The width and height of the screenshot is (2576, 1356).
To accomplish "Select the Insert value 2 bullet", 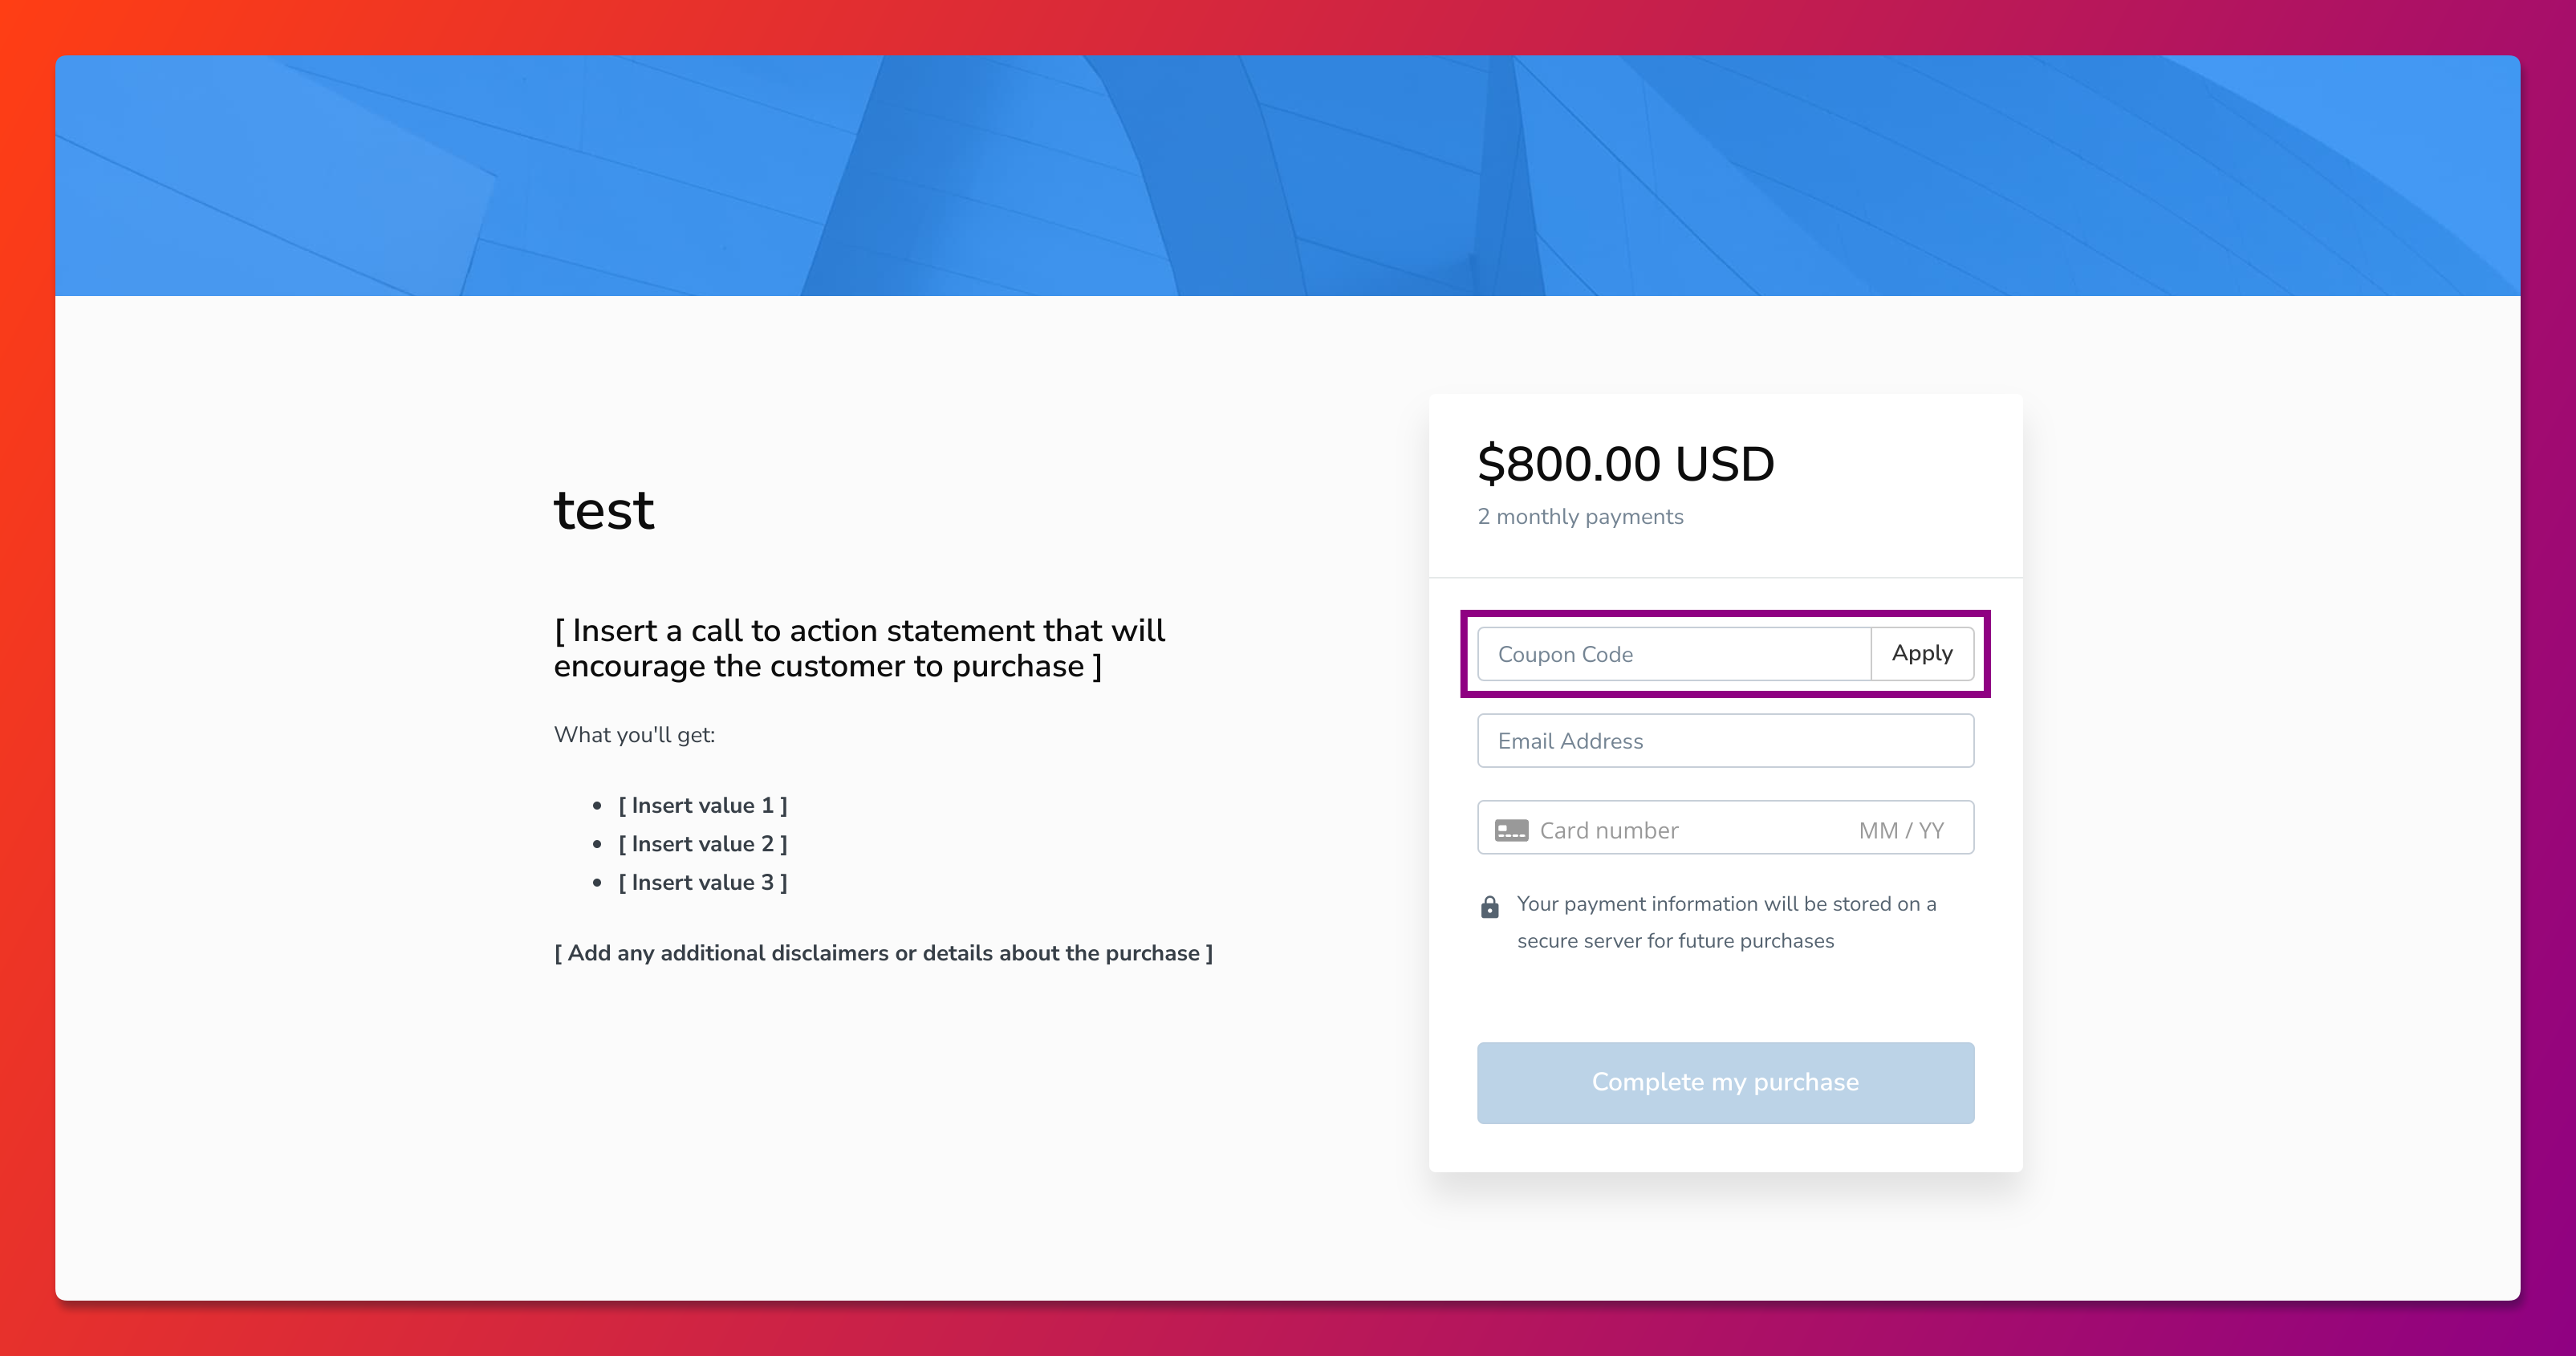I will click(x=702, y=844).
